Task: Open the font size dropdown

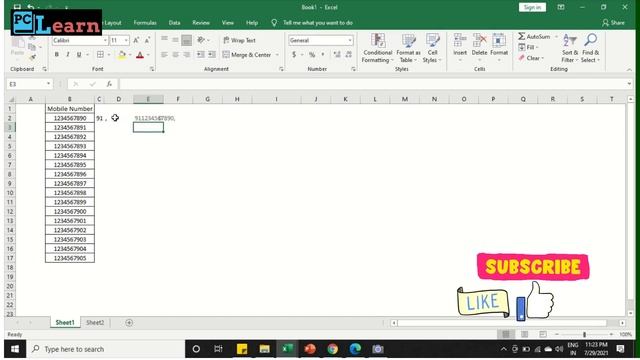Action: (x=126, y=40)
